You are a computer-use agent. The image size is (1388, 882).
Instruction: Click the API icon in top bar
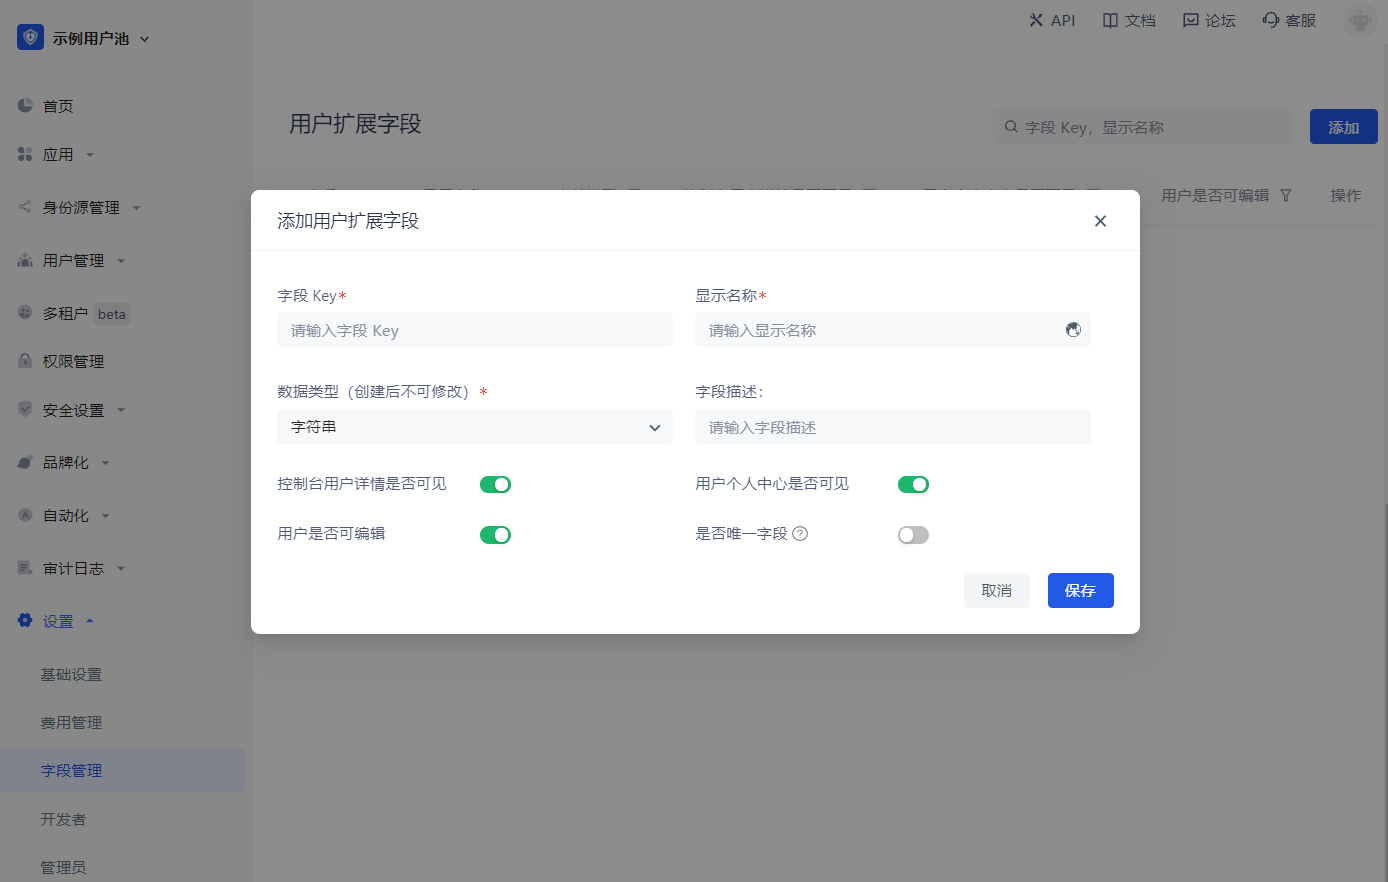tap(1036, 20)
